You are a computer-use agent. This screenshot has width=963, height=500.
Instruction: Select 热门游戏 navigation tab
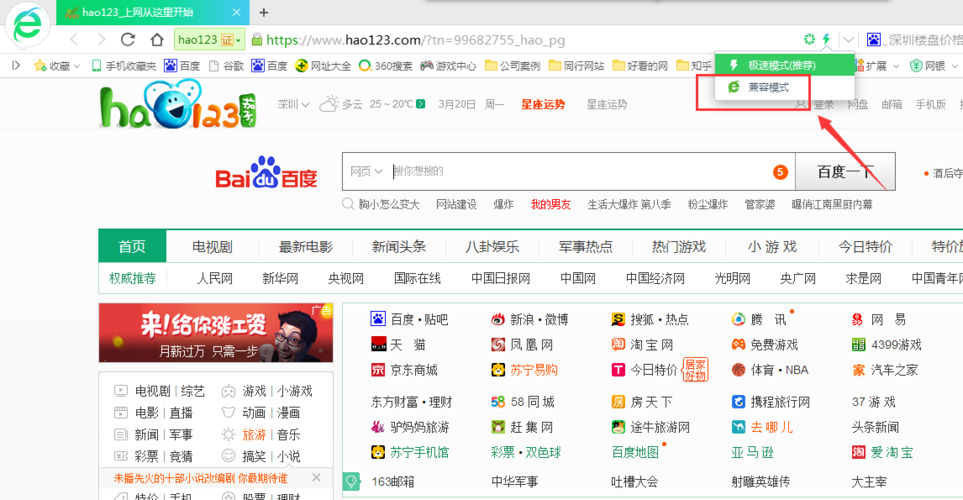[x=679, y=247]
